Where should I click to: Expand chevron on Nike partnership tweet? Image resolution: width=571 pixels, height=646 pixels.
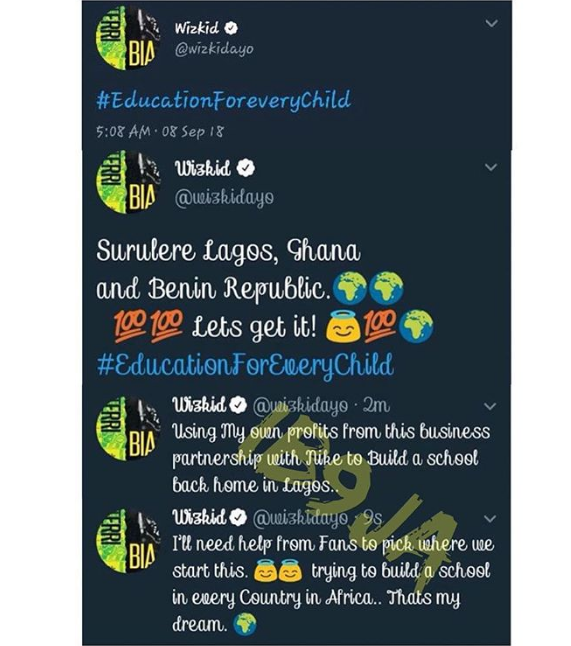pos(490,406)
